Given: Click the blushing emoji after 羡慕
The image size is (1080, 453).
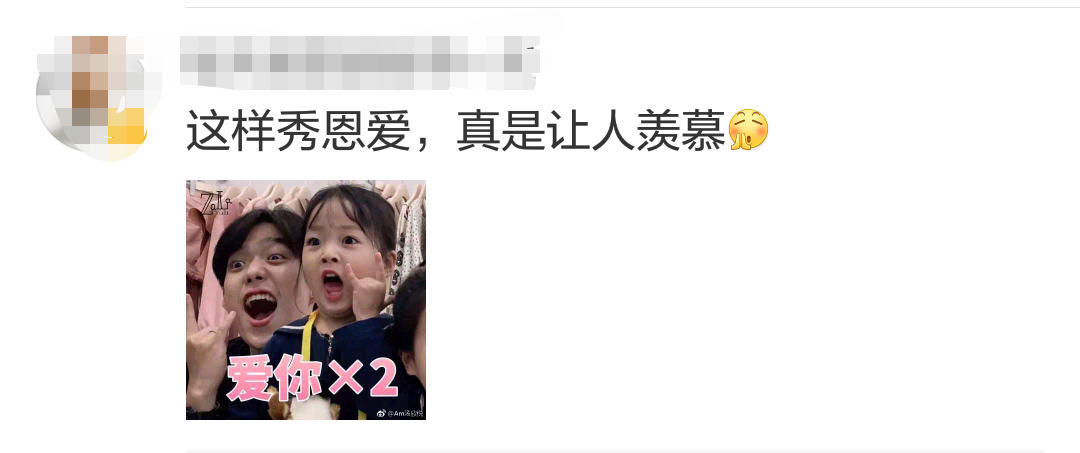Looking at the screenshot, I should pyautogui.click(x=748, y=129).
